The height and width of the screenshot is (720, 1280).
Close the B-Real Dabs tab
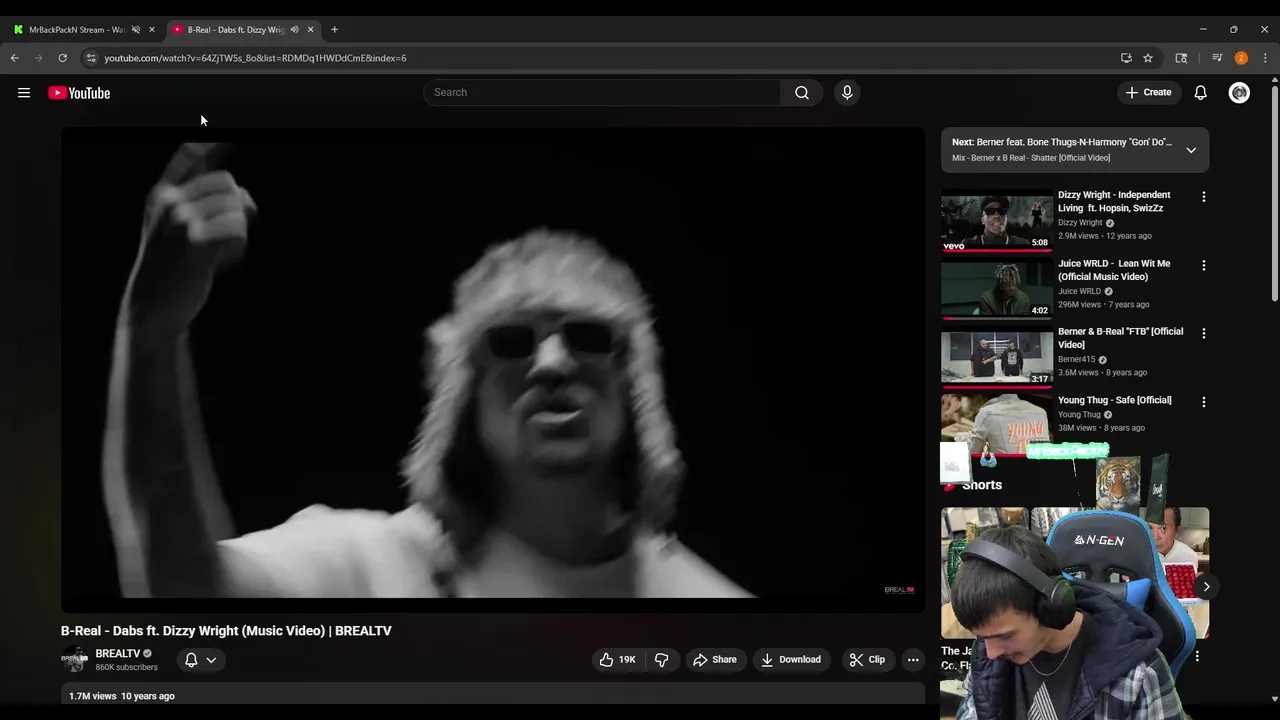[310, 30]
